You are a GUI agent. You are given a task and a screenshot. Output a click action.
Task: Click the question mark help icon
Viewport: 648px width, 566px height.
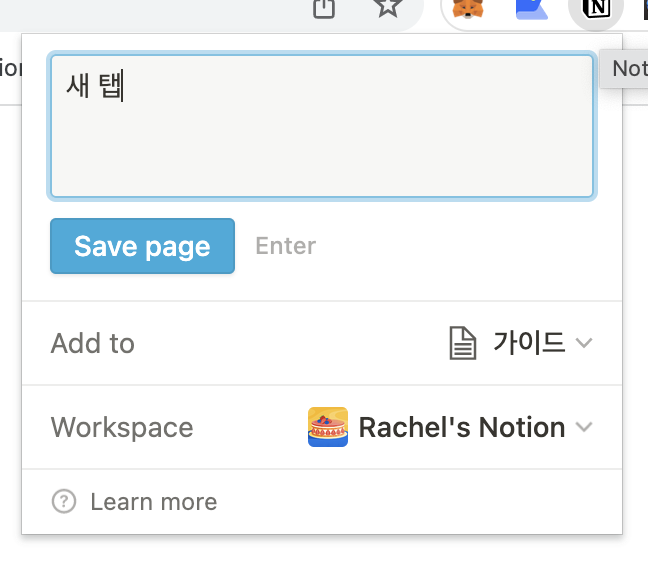coord(64,502)
